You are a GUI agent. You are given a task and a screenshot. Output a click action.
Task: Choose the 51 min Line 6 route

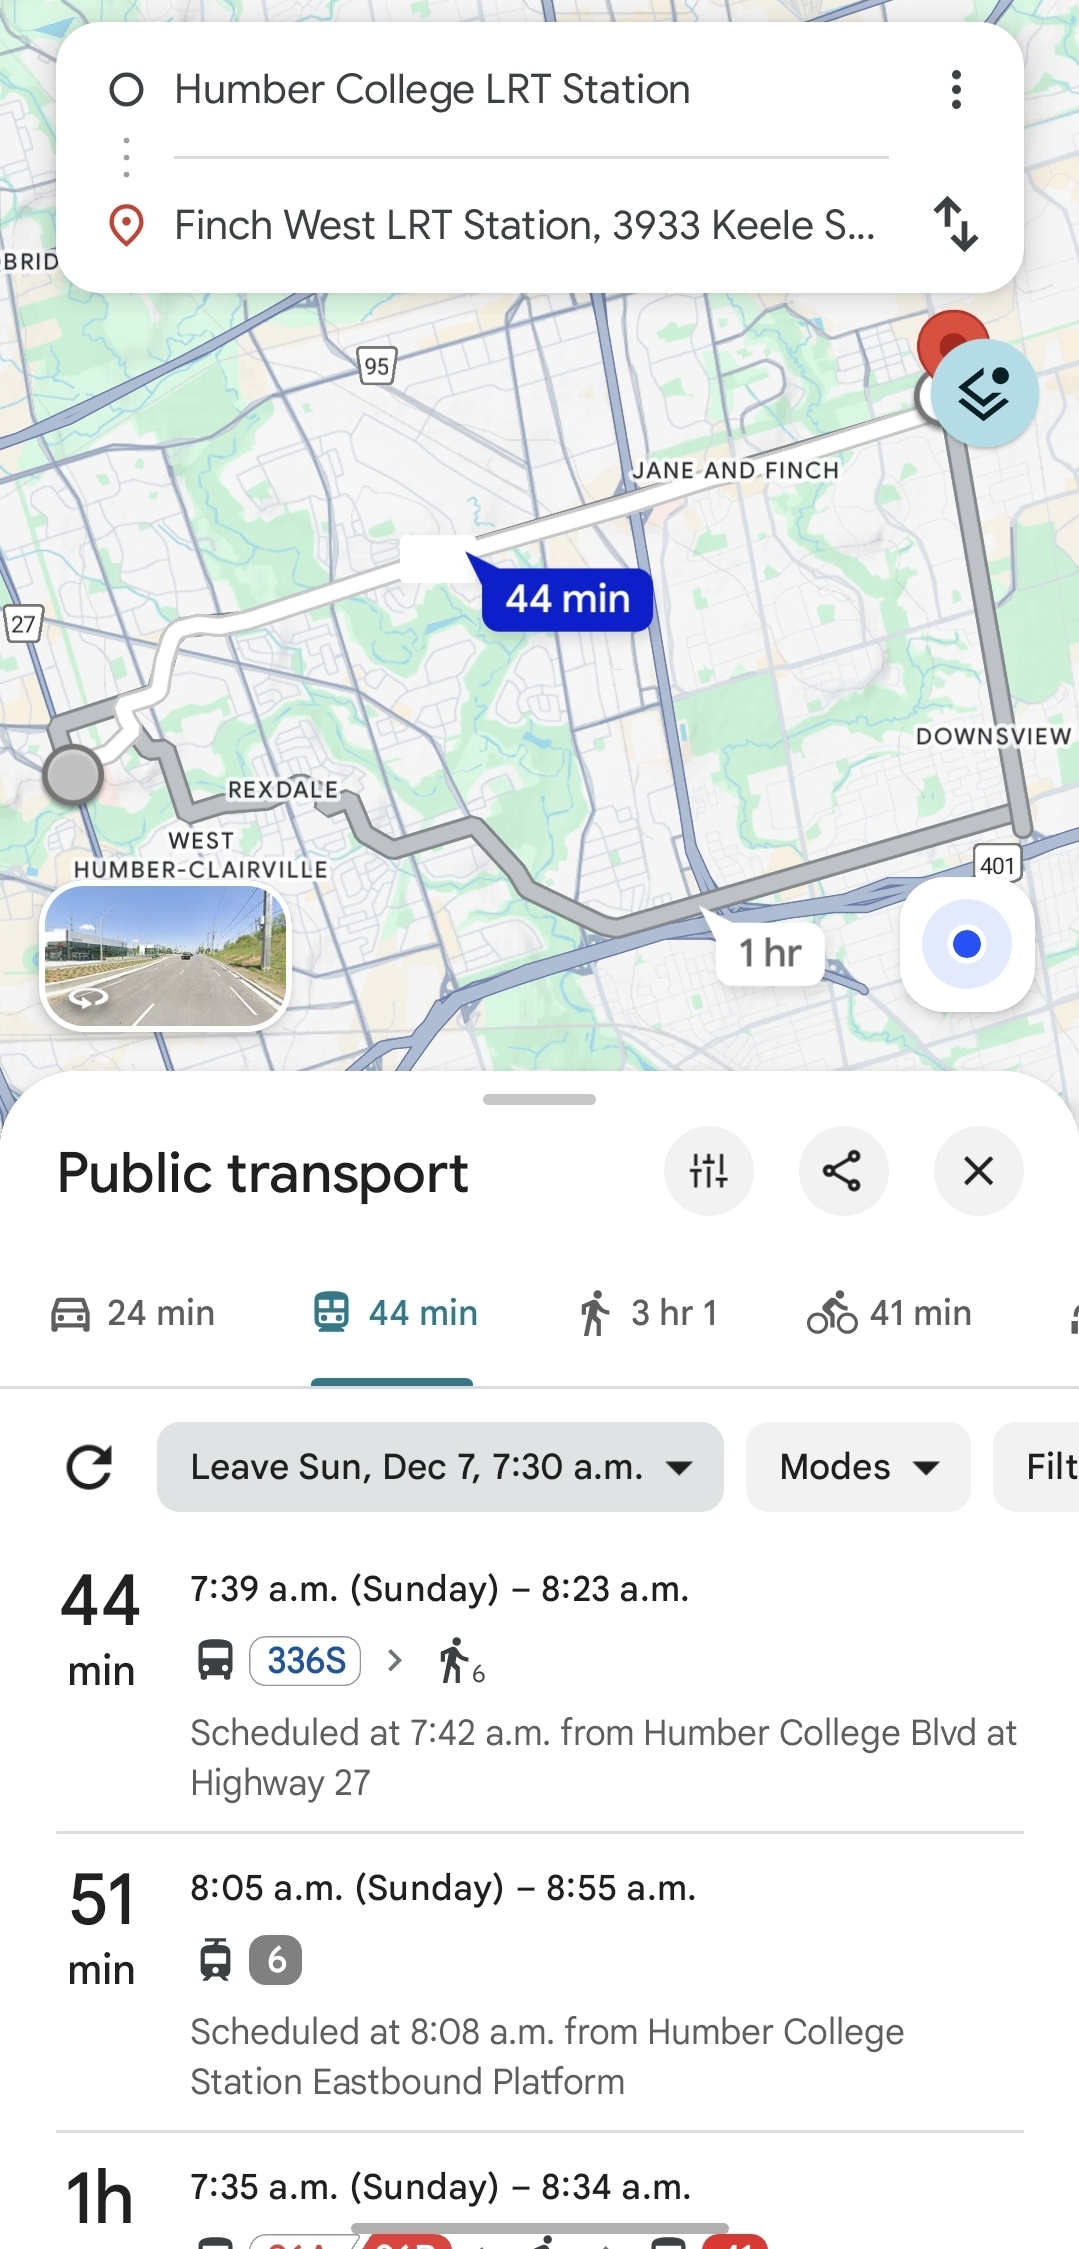click(540, 1983)
